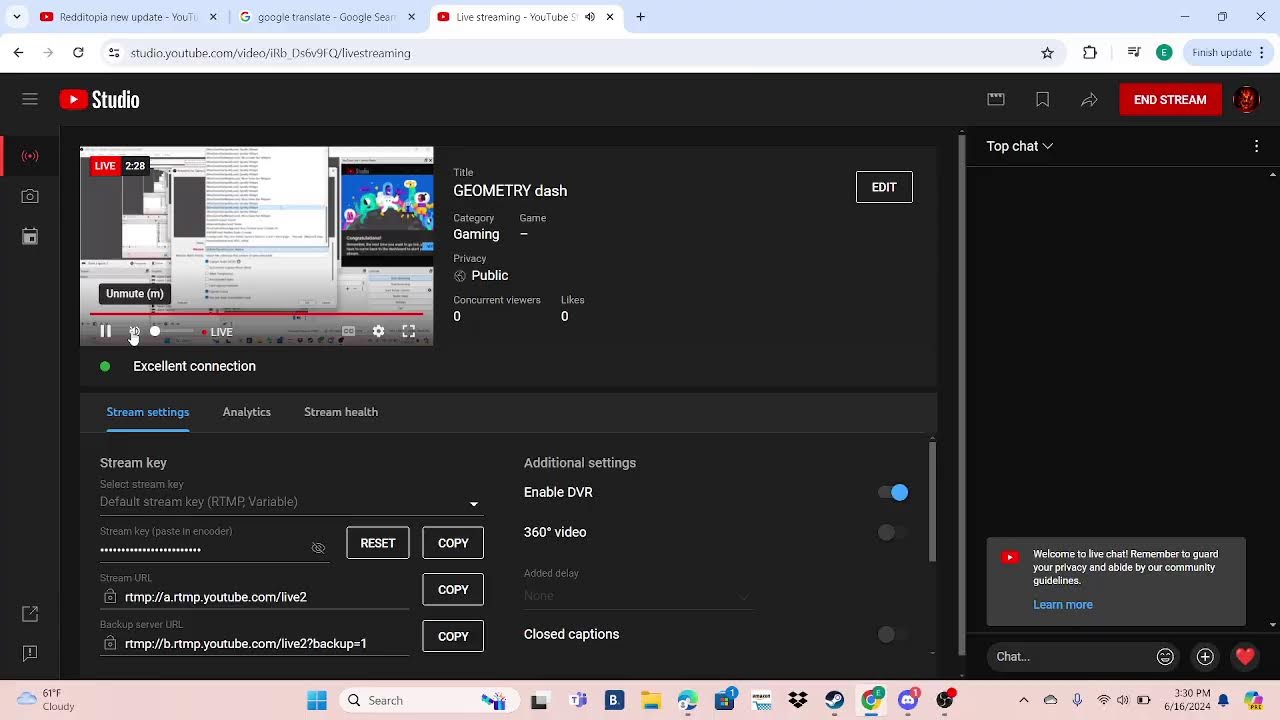The height and width of the screenshot is (720, 1280).
Task: Click the Chat message input field
Action: (x=1070, y=657)
